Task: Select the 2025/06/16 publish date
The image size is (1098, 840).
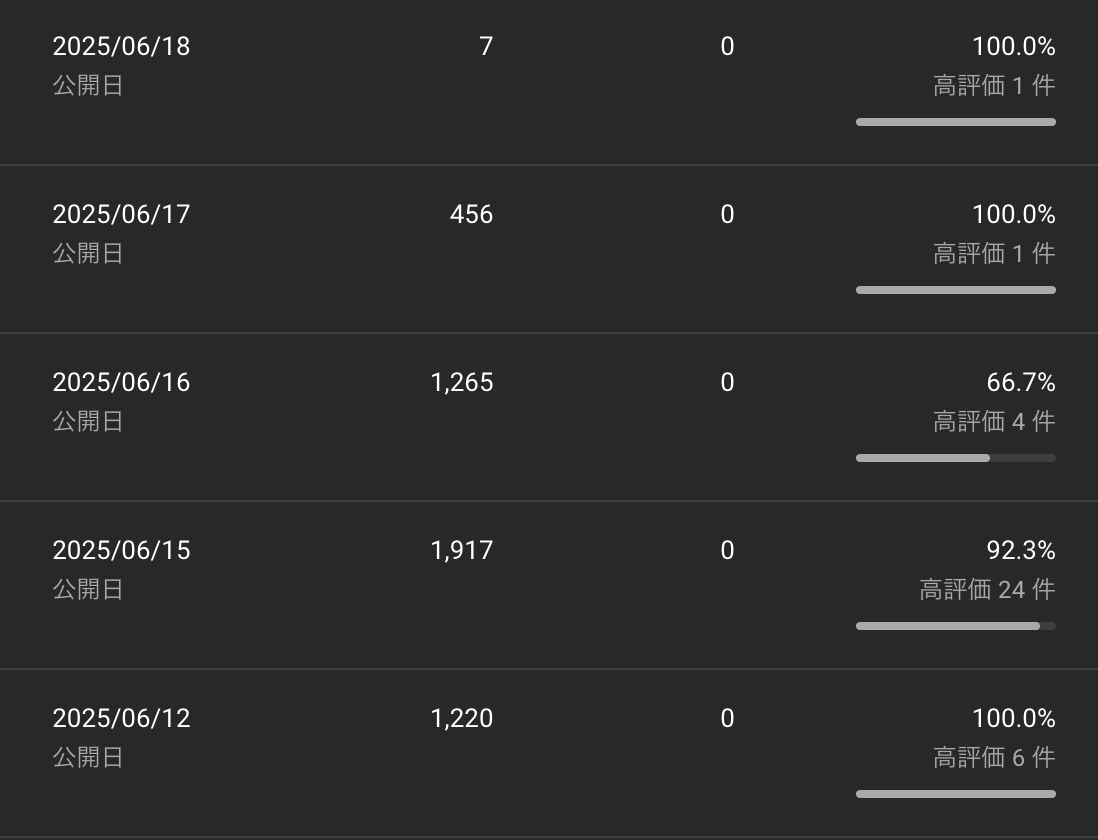Action: pos(121,382)
